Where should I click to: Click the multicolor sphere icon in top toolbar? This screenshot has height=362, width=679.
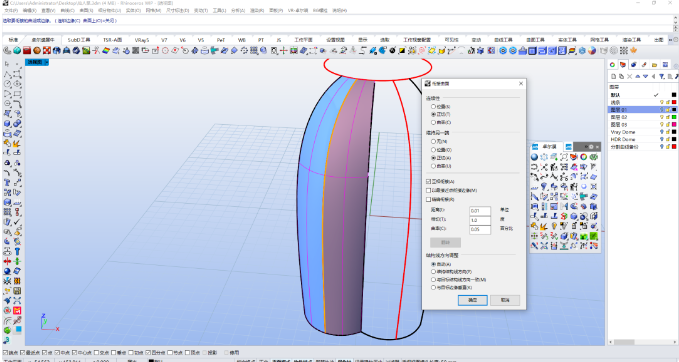[x=592, y=51]
